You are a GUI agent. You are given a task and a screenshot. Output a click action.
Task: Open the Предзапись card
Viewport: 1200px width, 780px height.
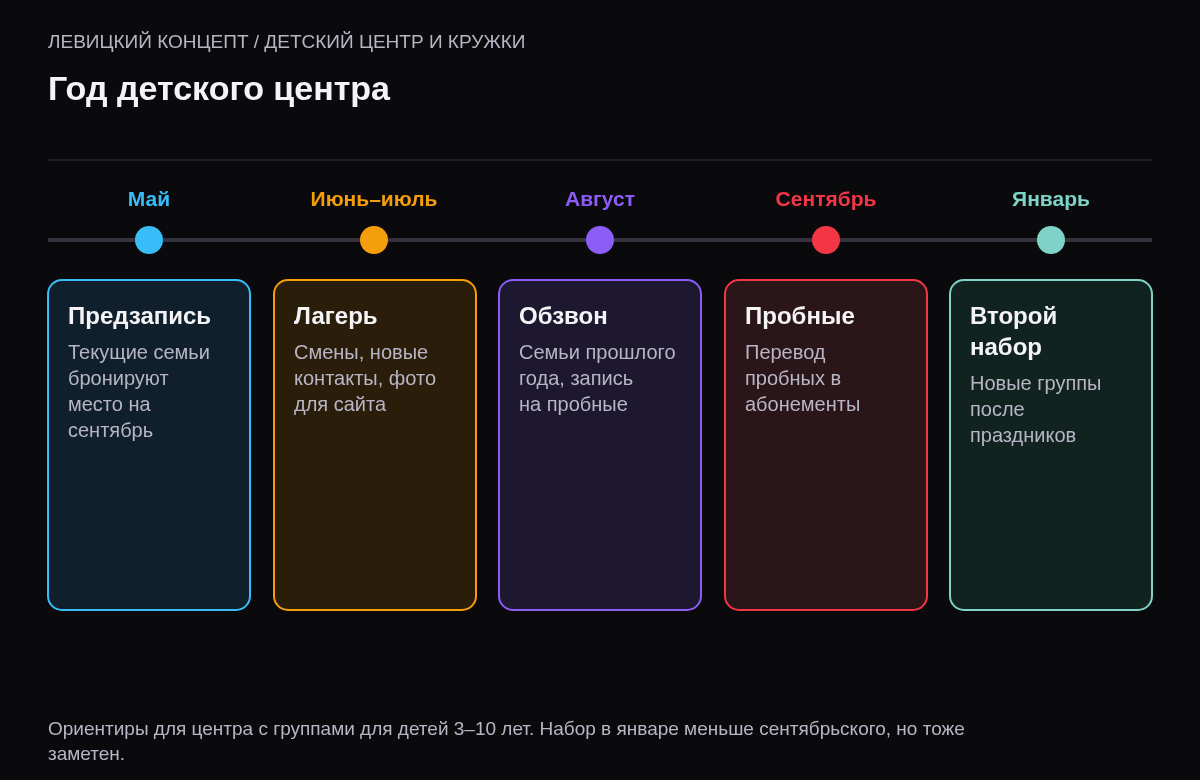coord(149,445)
